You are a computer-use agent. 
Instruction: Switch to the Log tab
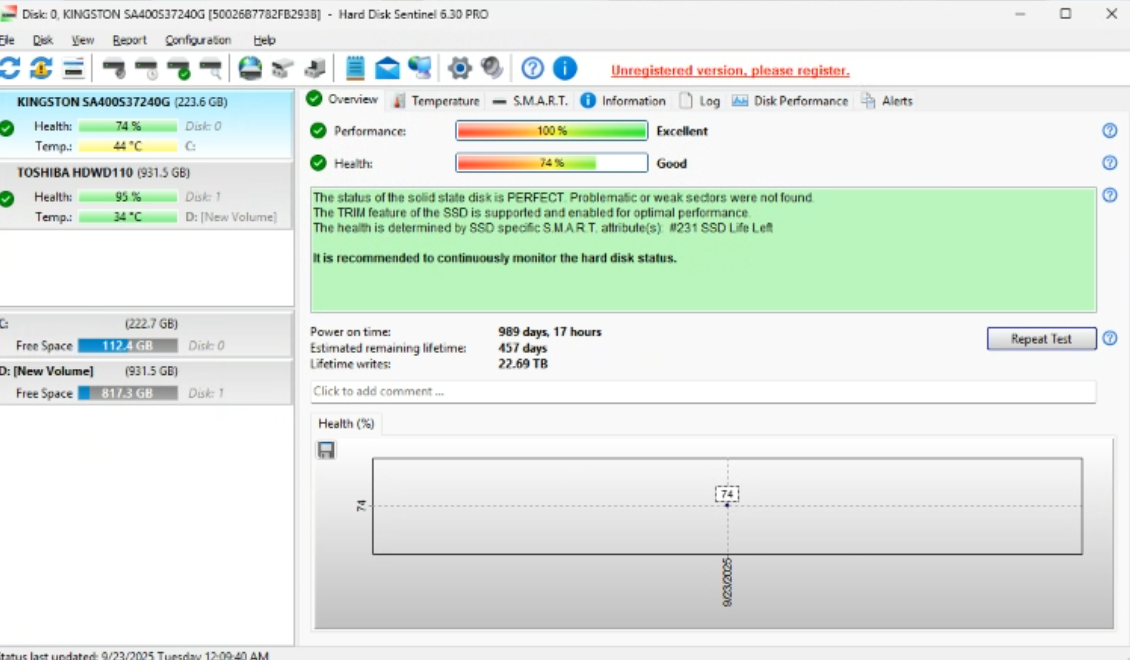(699, 101)
